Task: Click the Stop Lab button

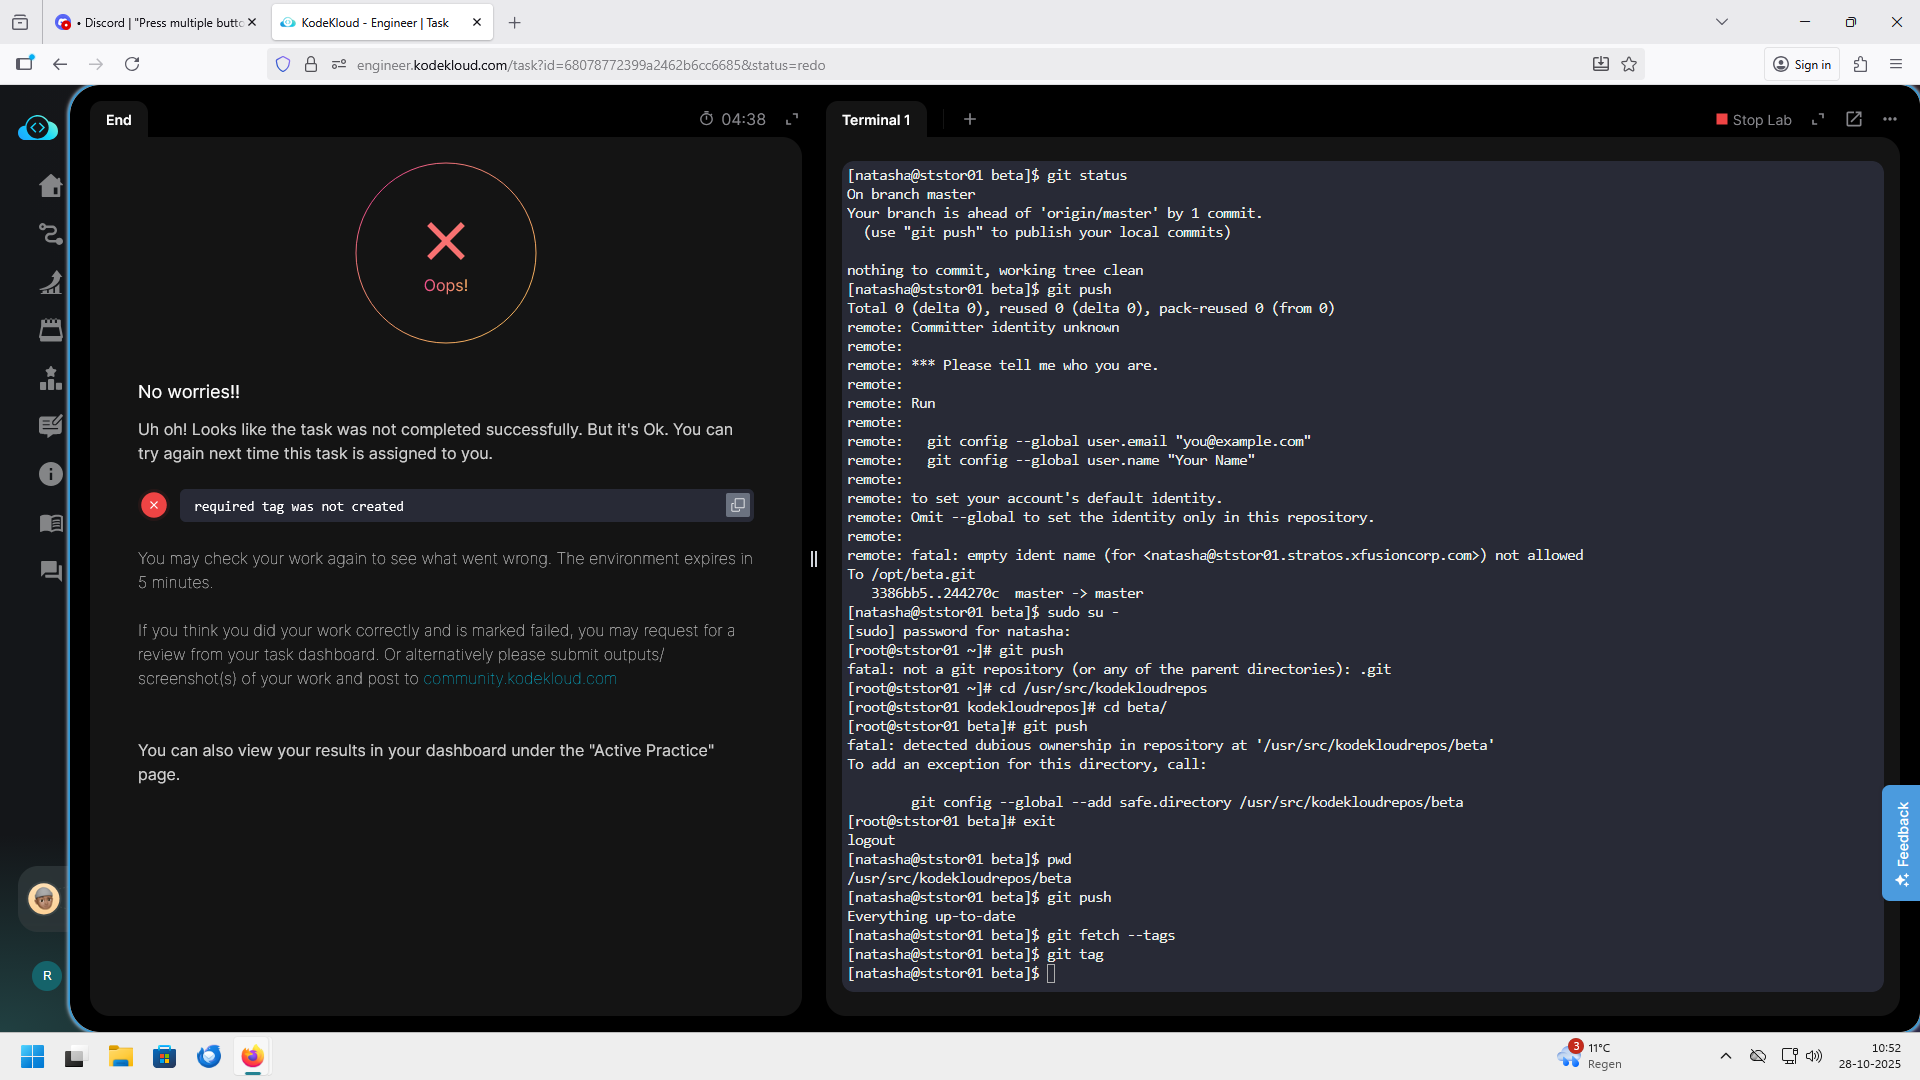Action: coord(1753,120)
